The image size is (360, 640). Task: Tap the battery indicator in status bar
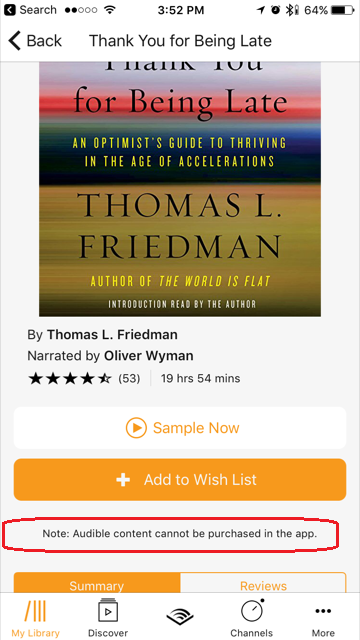[x=342, y=10]
